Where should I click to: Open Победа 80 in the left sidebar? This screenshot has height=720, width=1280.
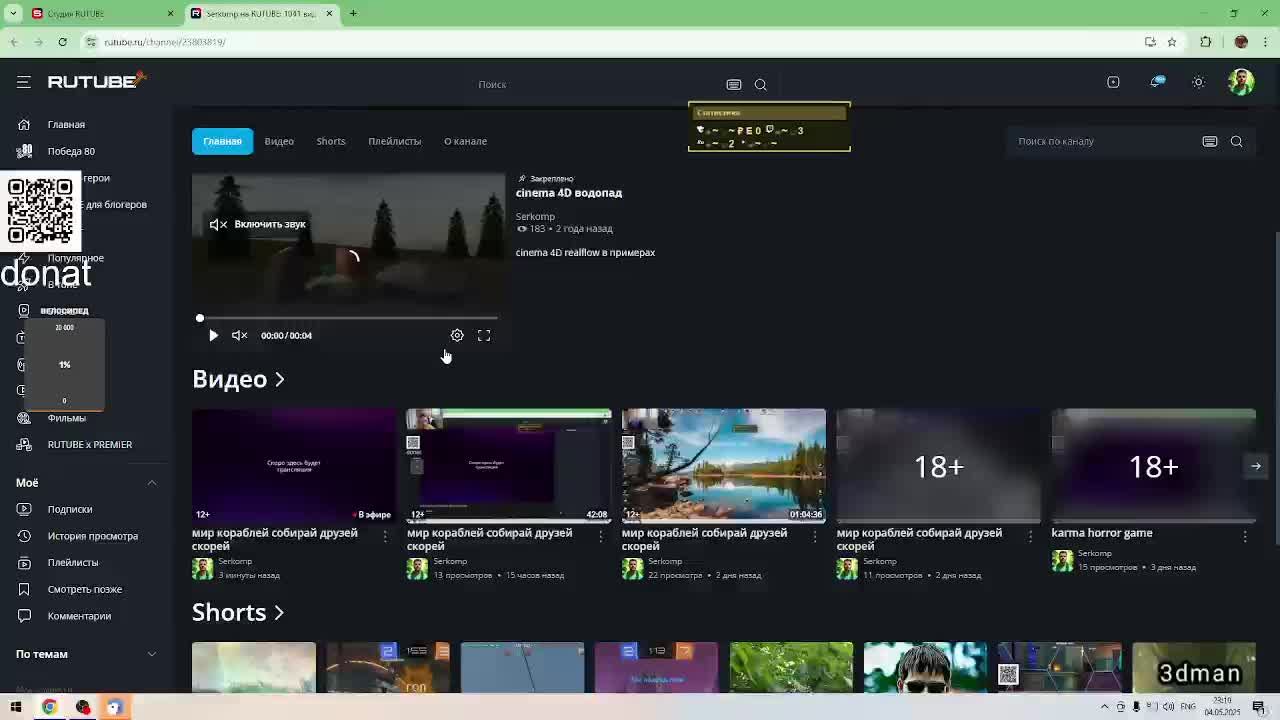click(71, 151)
